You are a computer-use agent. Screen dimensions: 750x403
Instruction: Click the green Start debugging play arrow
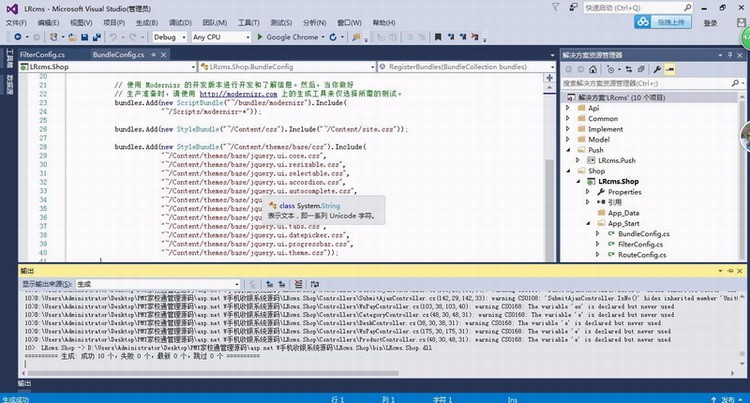coord(261,37)
